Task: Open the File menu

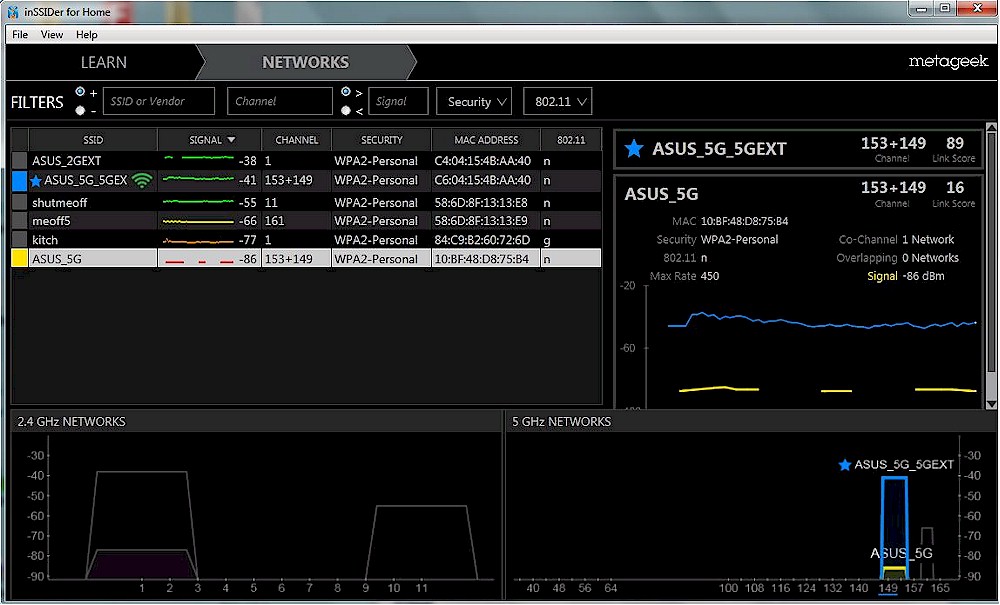Action: tap(20, 34)
